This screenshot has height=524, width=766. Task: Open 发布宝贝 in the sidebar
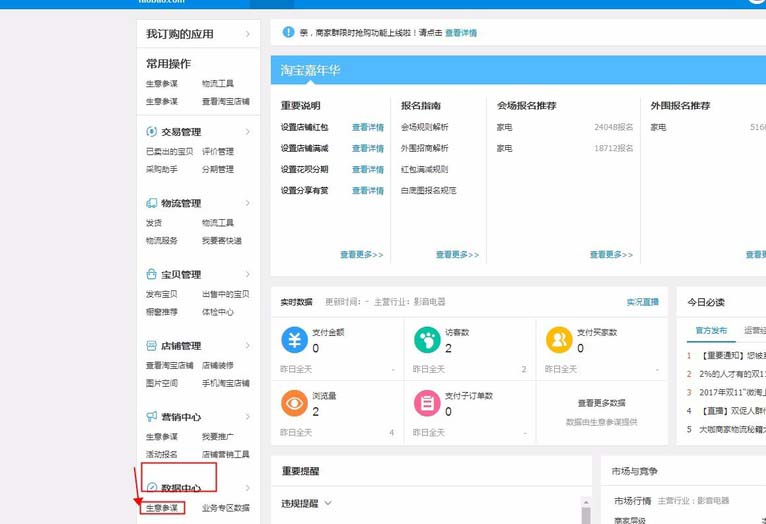coord(162,294)
